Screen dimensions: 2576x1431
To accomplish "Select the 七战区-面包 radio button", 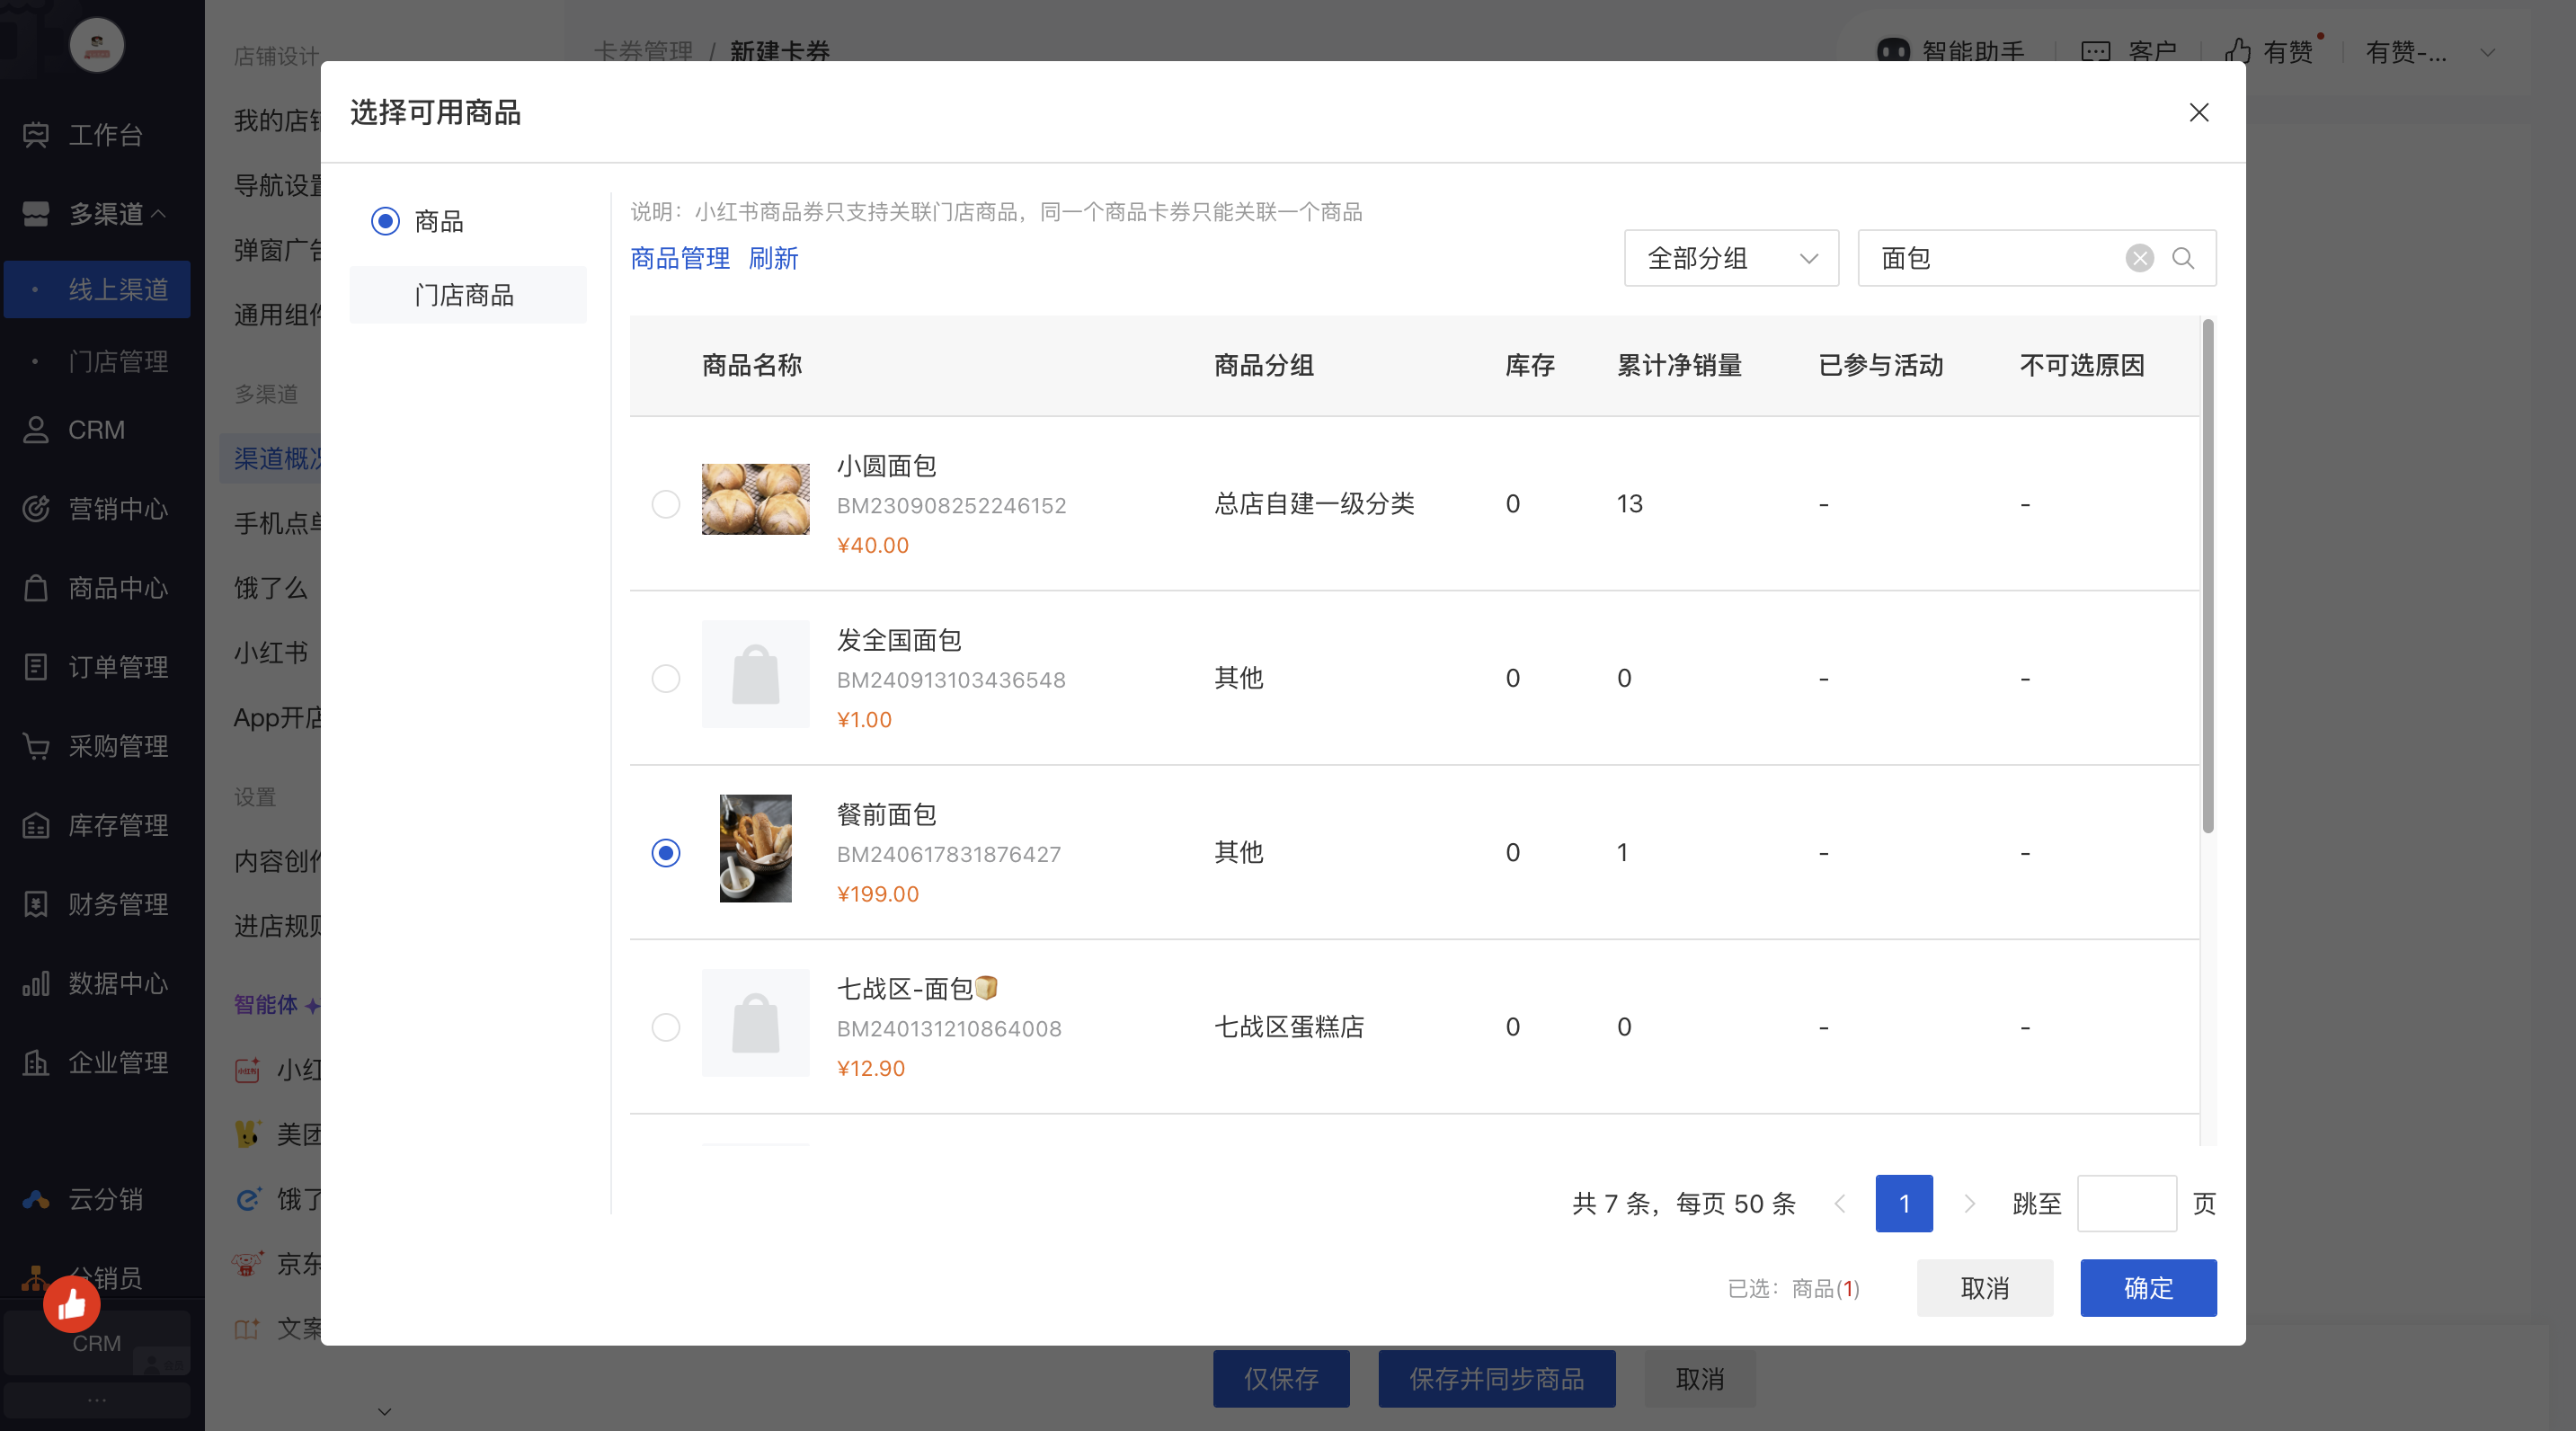I will (665, 1027).
